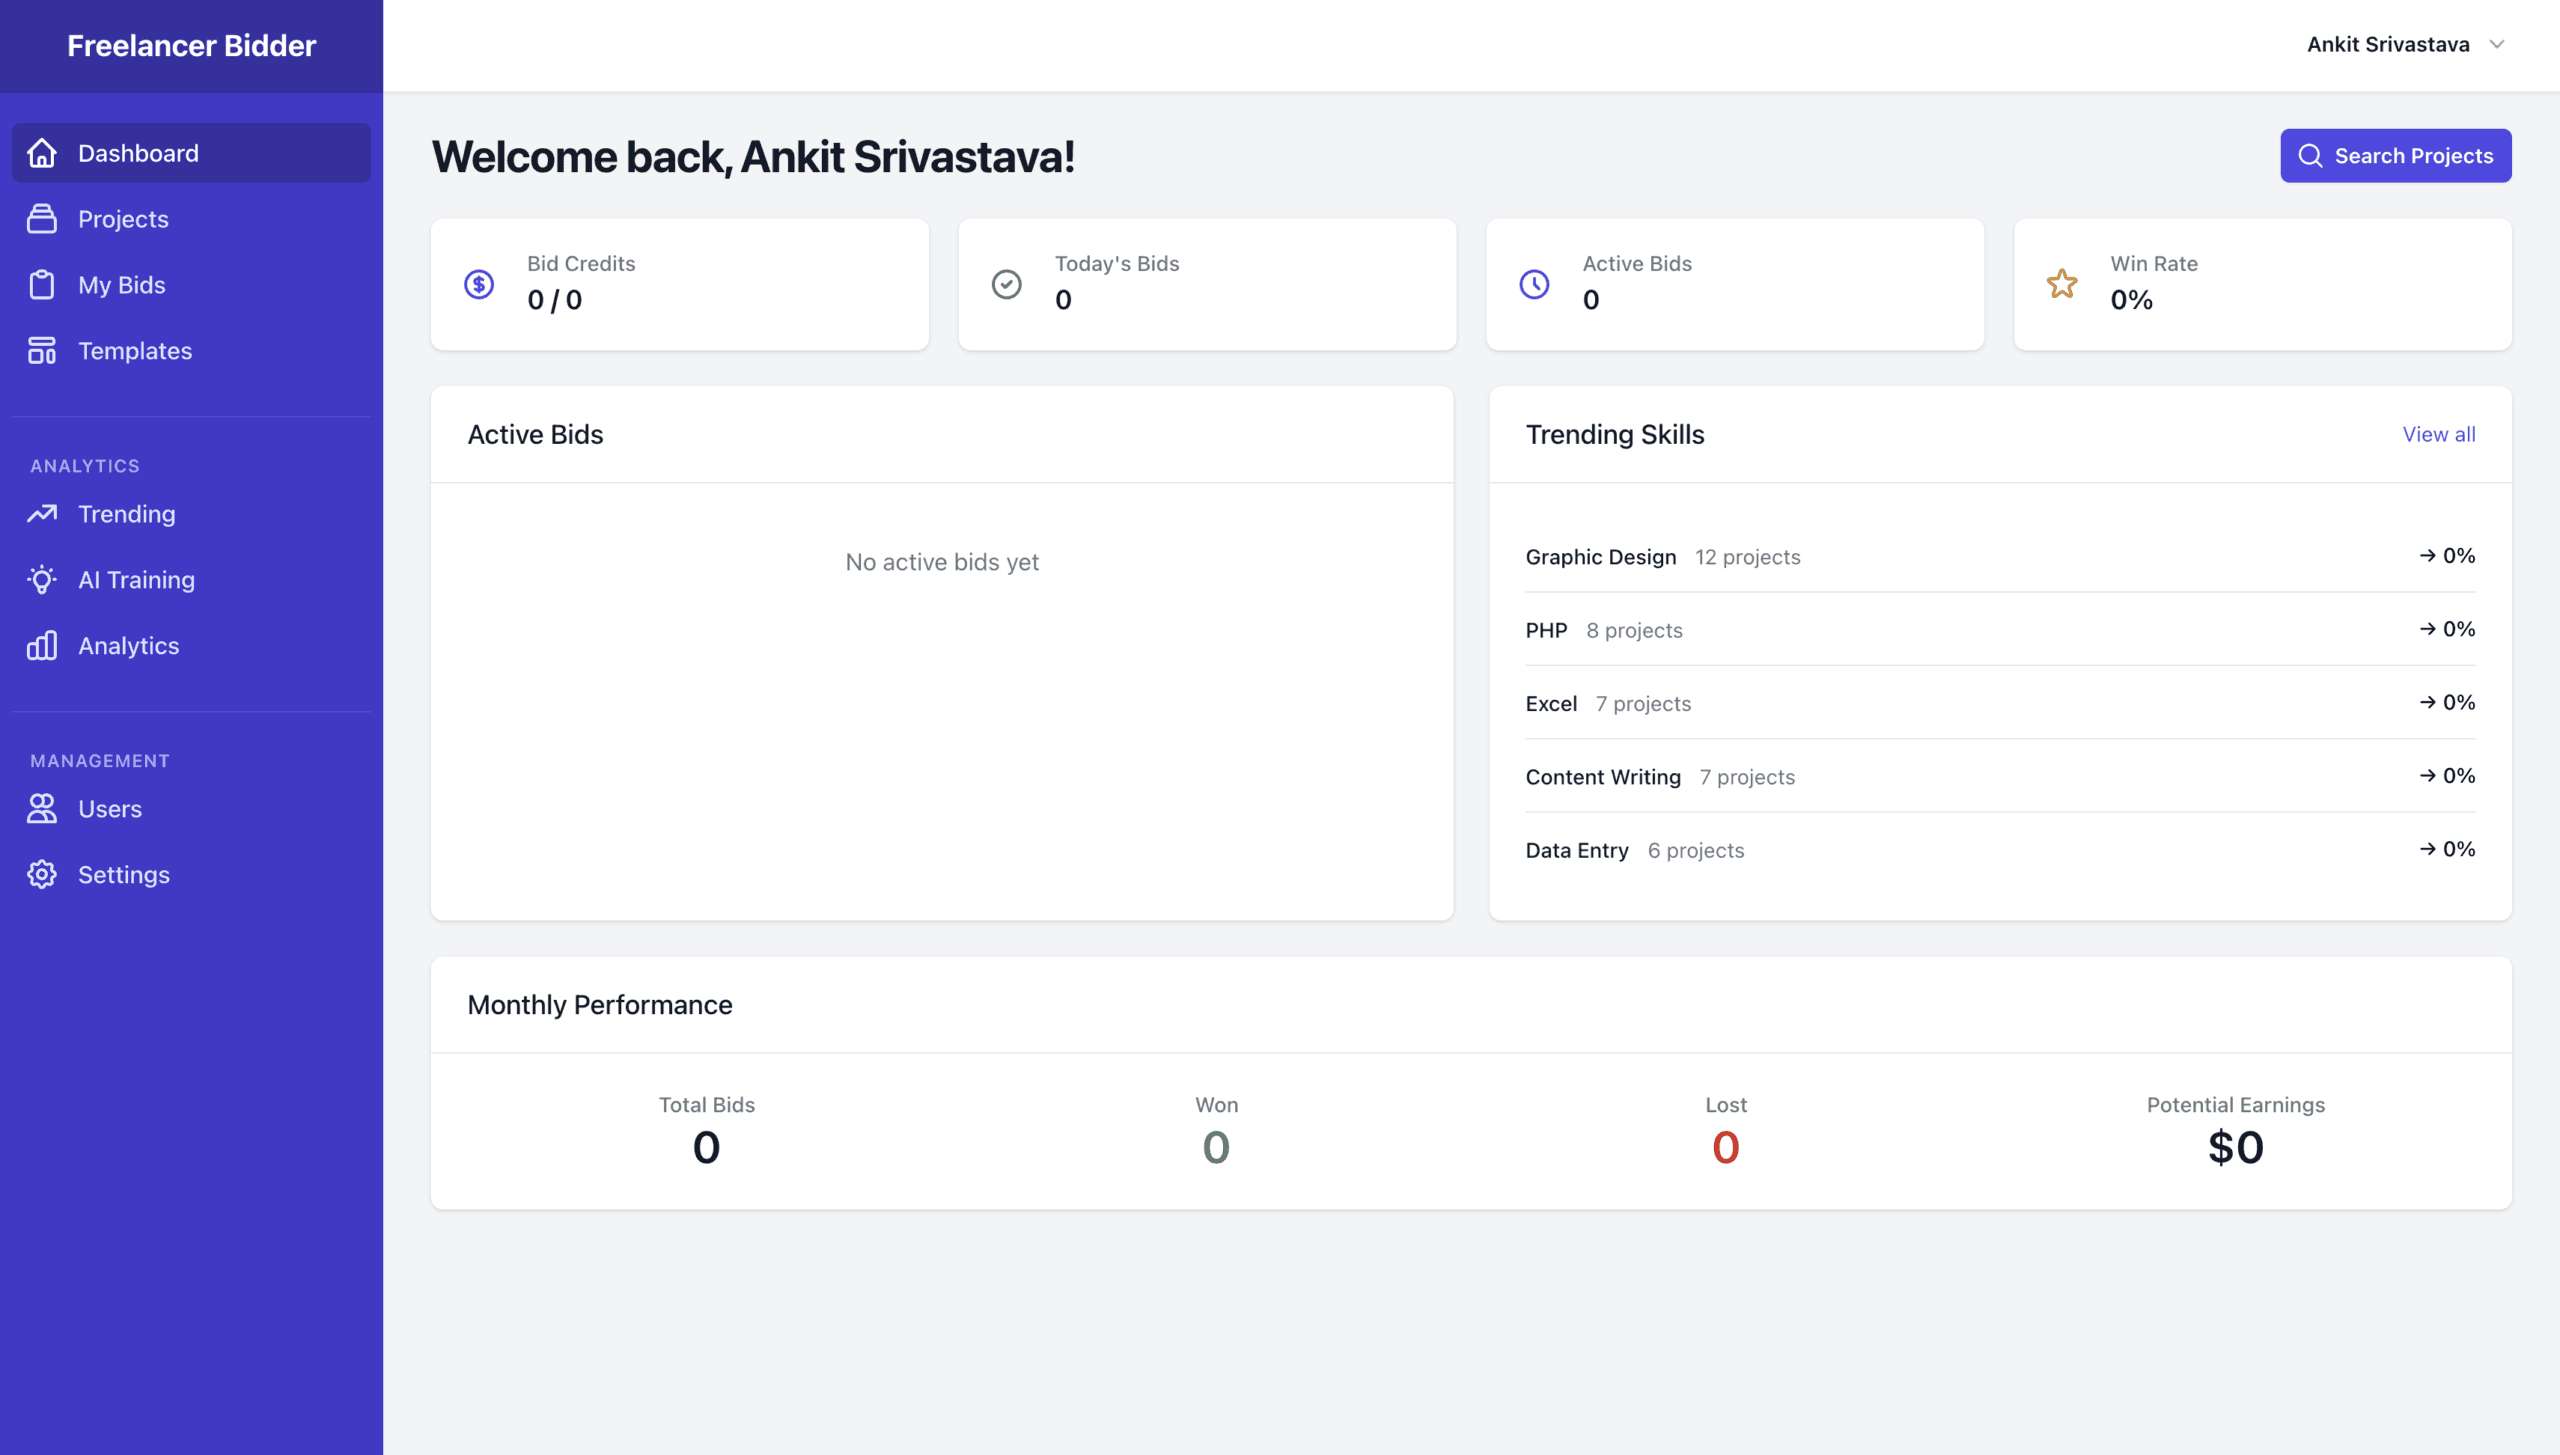The width and height of the screenshot is (2560, 1455).
Task: Click the AI Training lightbulb icon
Action: [42, 580]
